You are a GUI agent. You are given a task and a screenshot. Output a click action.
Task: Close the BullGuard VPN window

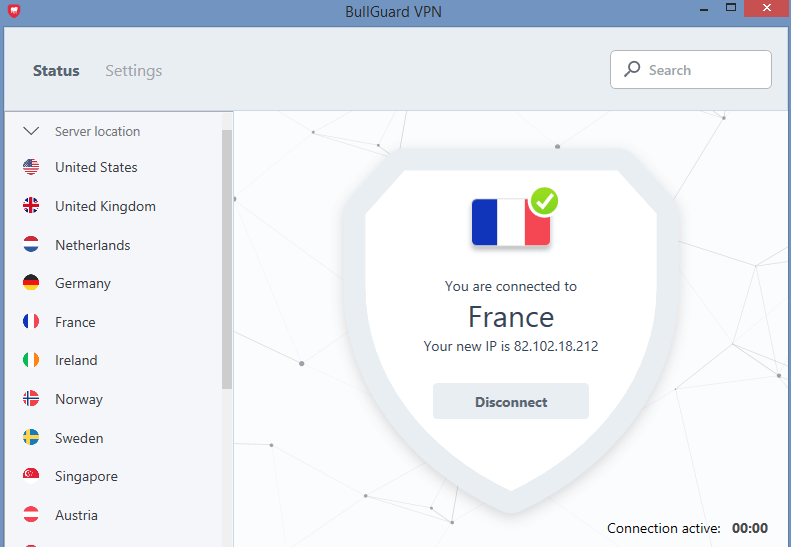click(766, 8)
